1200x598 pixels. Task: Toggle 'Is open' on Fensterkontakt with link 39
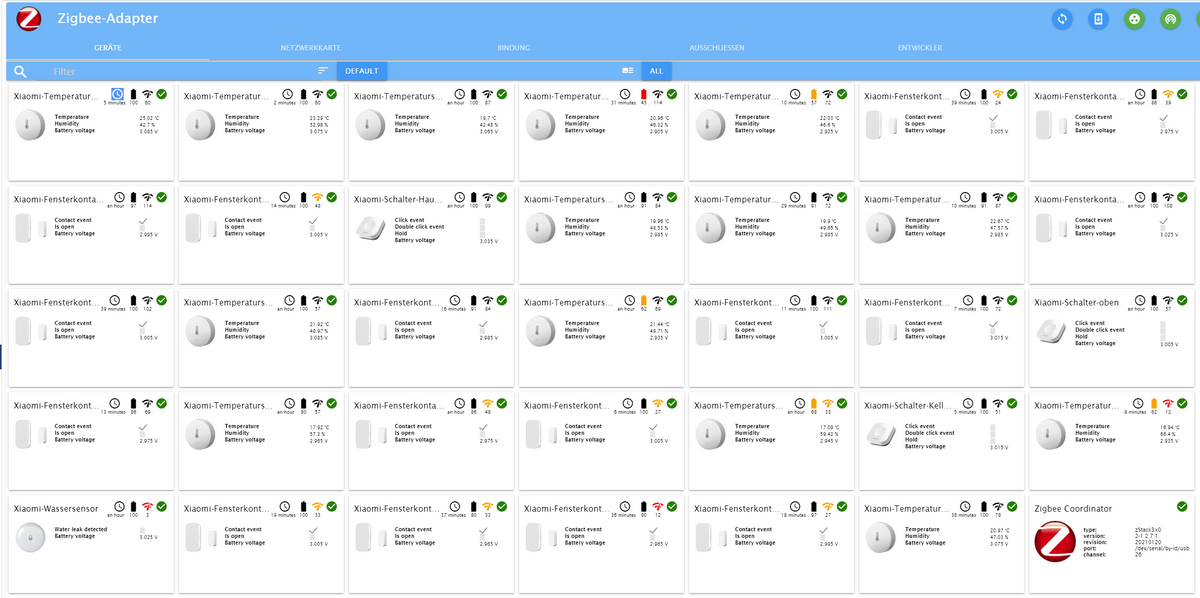tap(1162, 123)
